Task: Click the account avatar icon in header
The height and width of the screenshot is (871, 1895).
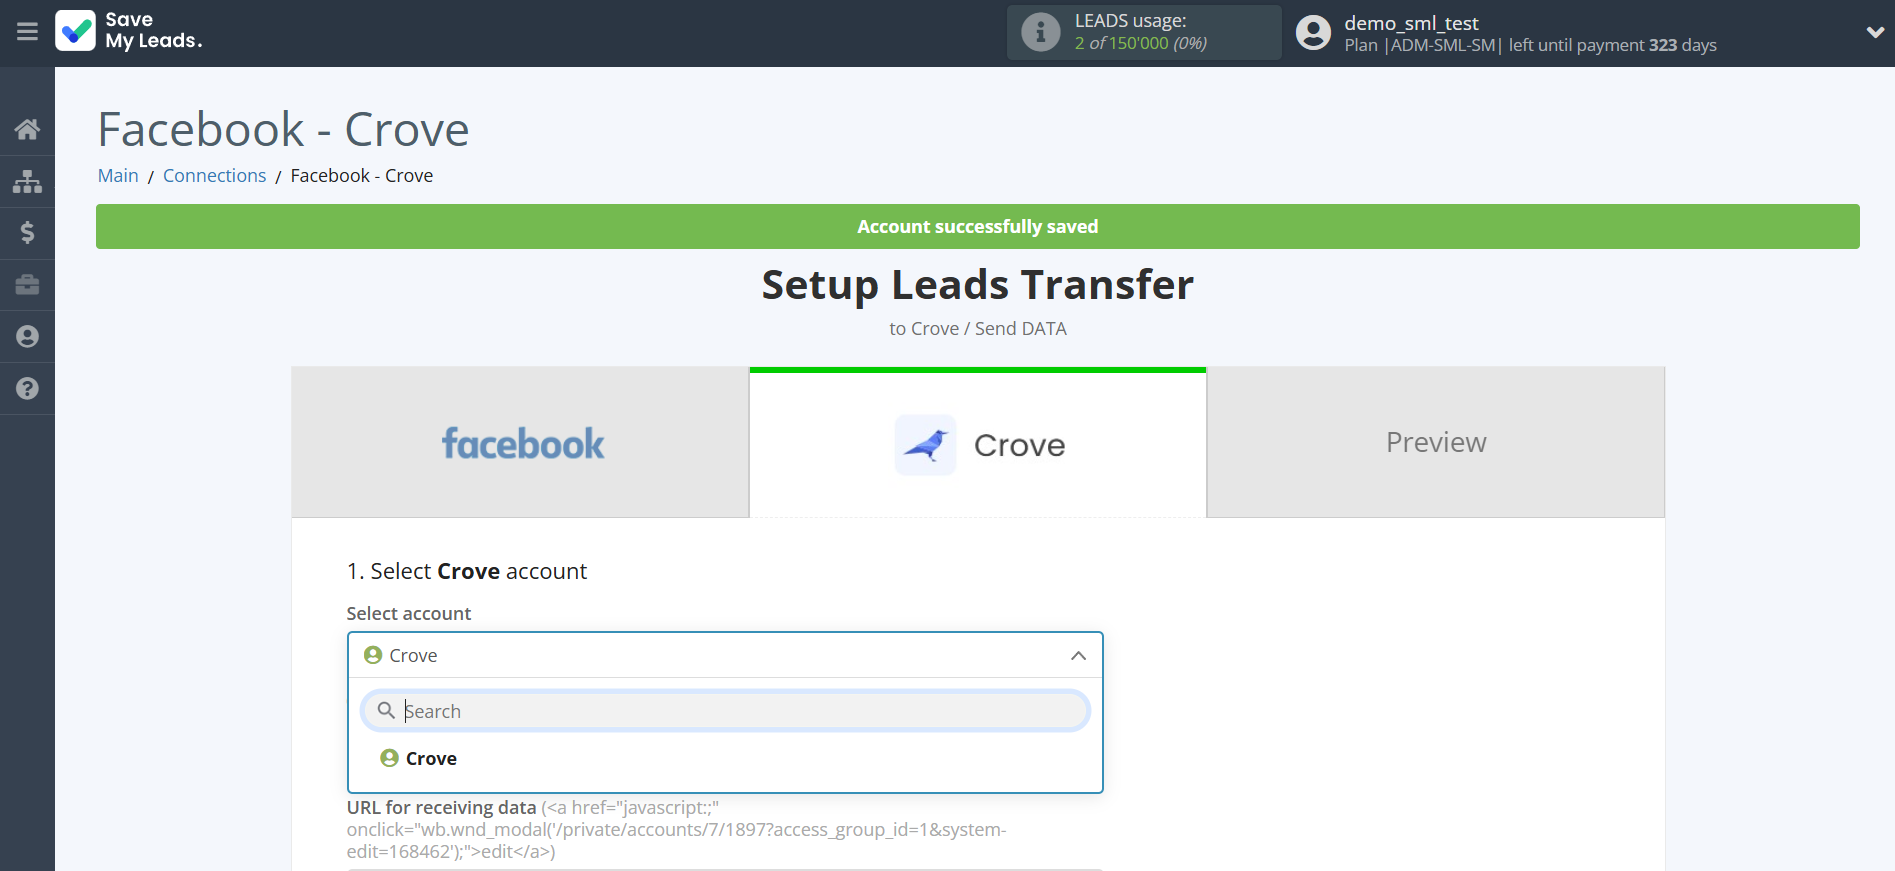Action: tap(1313, 33)
